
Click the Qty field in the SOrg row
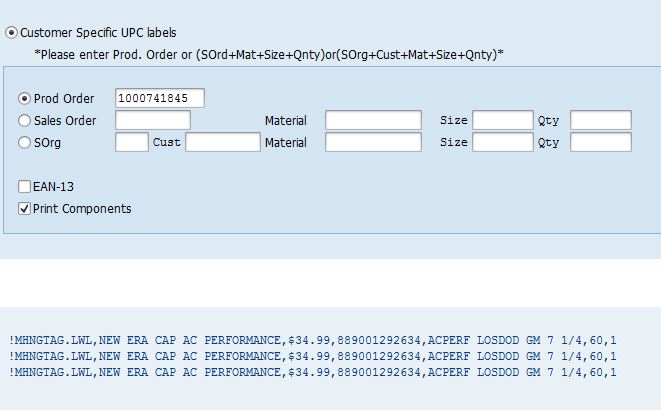click(600, 142)
